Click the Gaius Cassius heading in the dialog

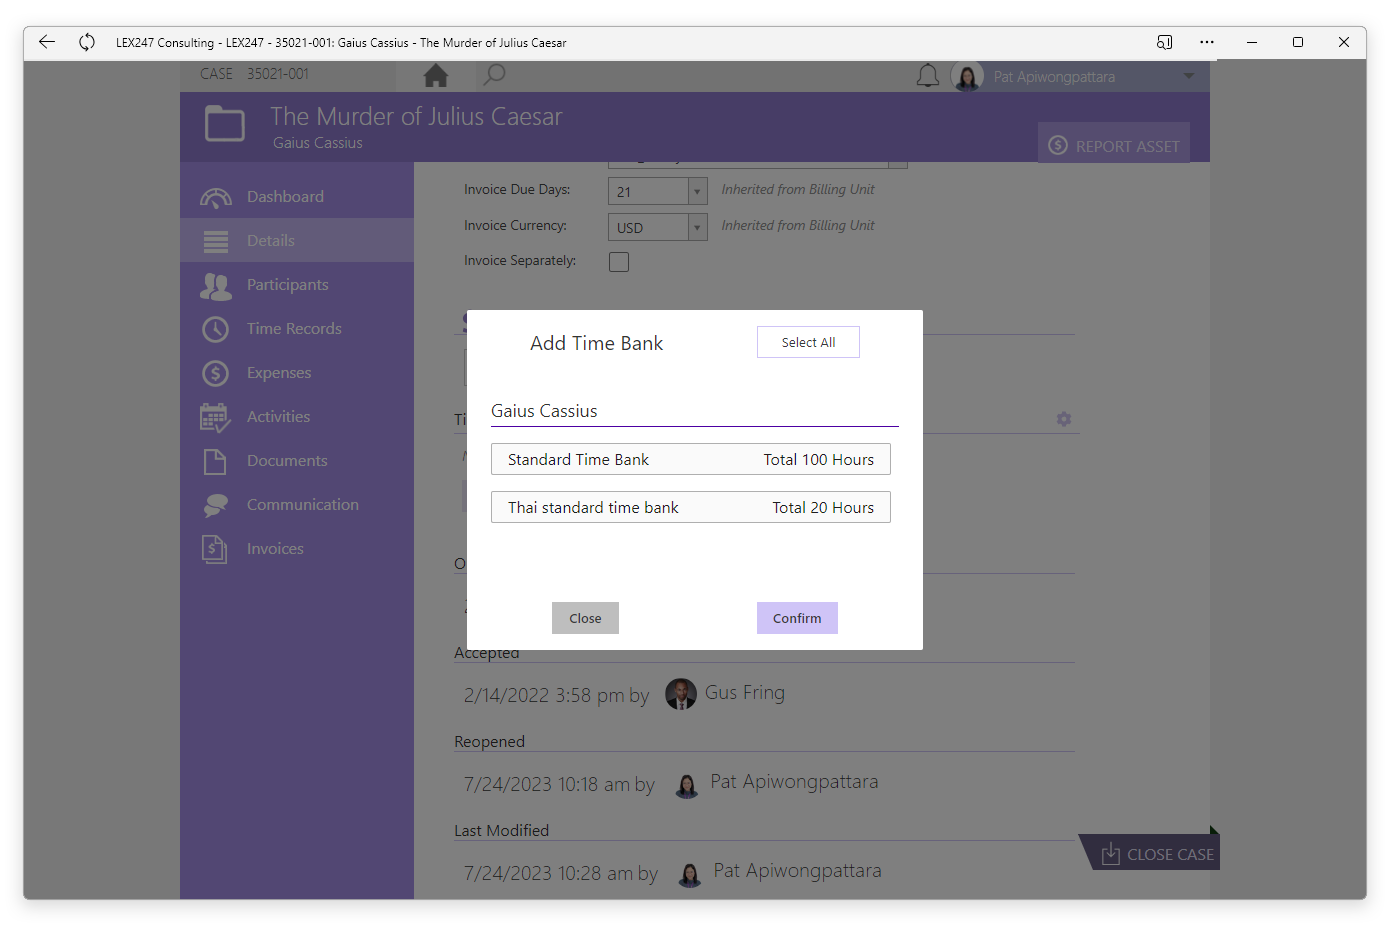tap(544, 411)
